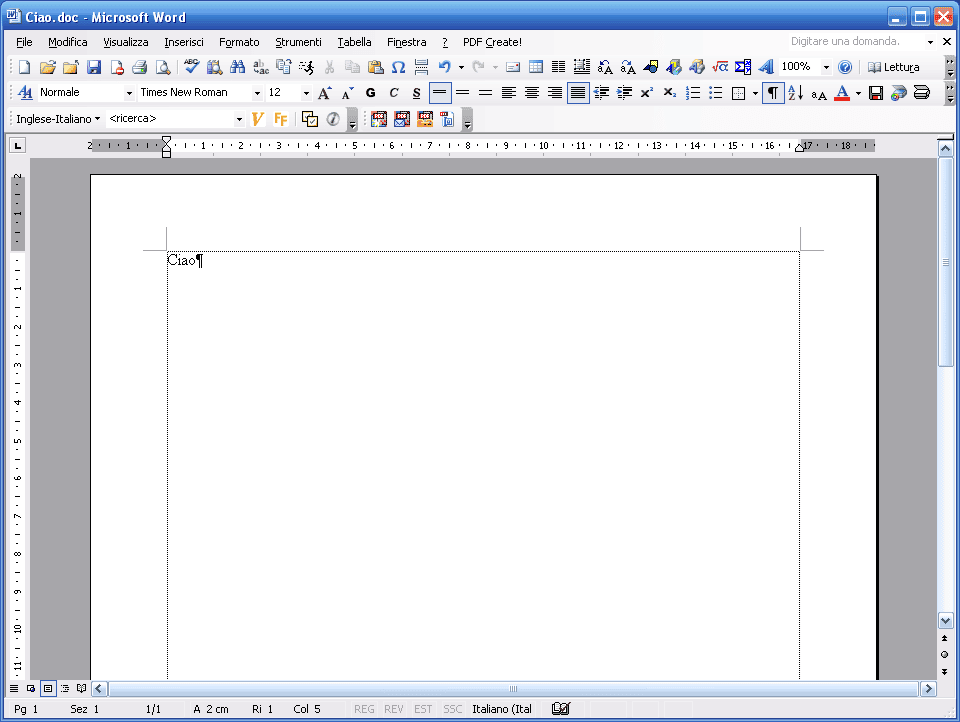Image resolution: width=960 pixels, height=722 pixels.
Task: Open the Modifica menu
Action: coord(67,42)
